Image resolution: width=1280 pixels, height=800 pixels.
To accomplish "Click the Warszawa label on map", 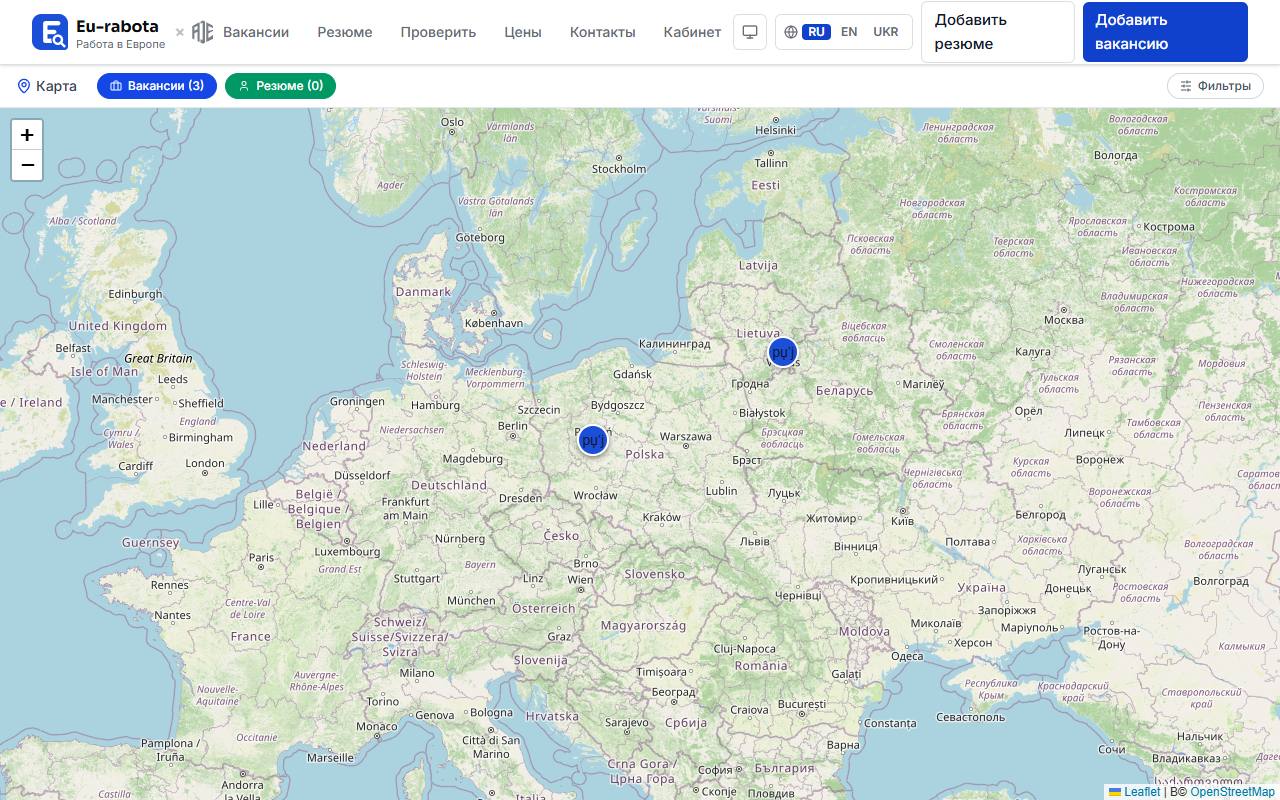I will (686, 437).
